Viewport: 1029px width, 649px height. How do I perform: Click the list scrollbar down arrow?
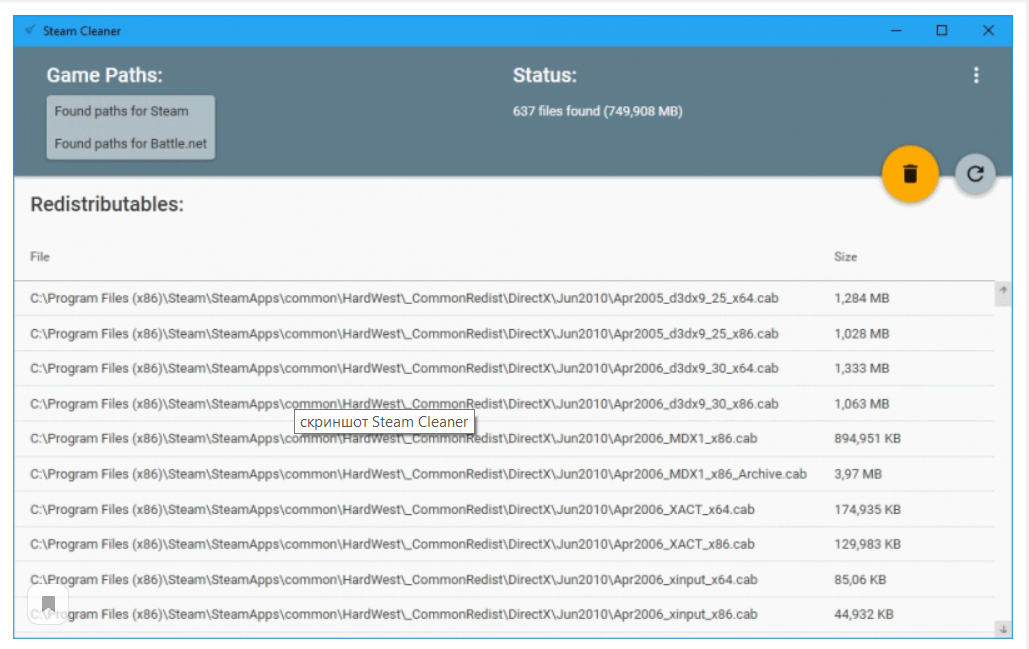tap(1003, 629)
